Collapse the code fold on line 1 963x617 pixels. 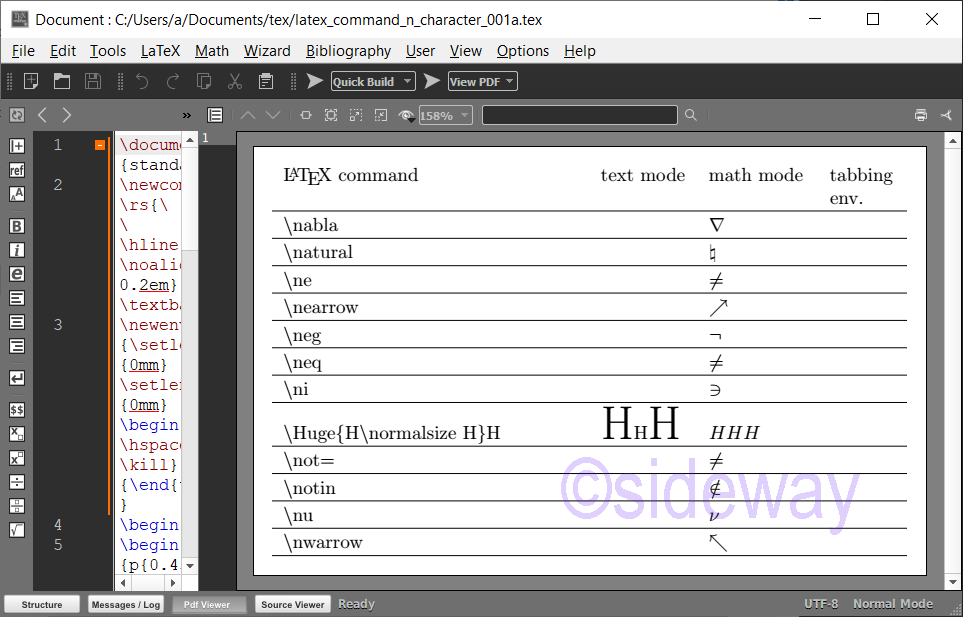click(100, 145)
